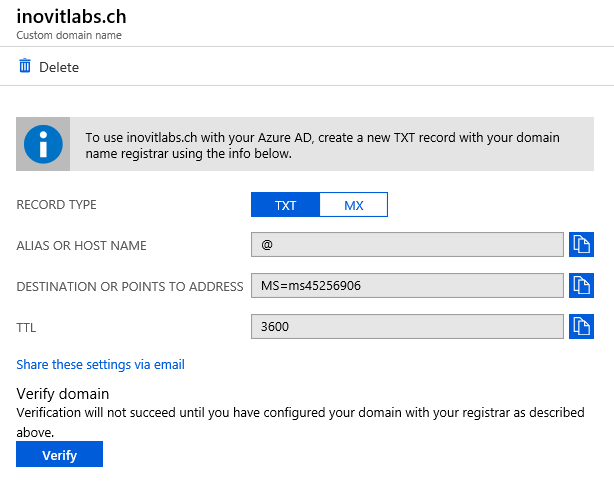614x486 pixels.
Task: Click the RECORD TYPE label
Action: [x=56, y=205]
